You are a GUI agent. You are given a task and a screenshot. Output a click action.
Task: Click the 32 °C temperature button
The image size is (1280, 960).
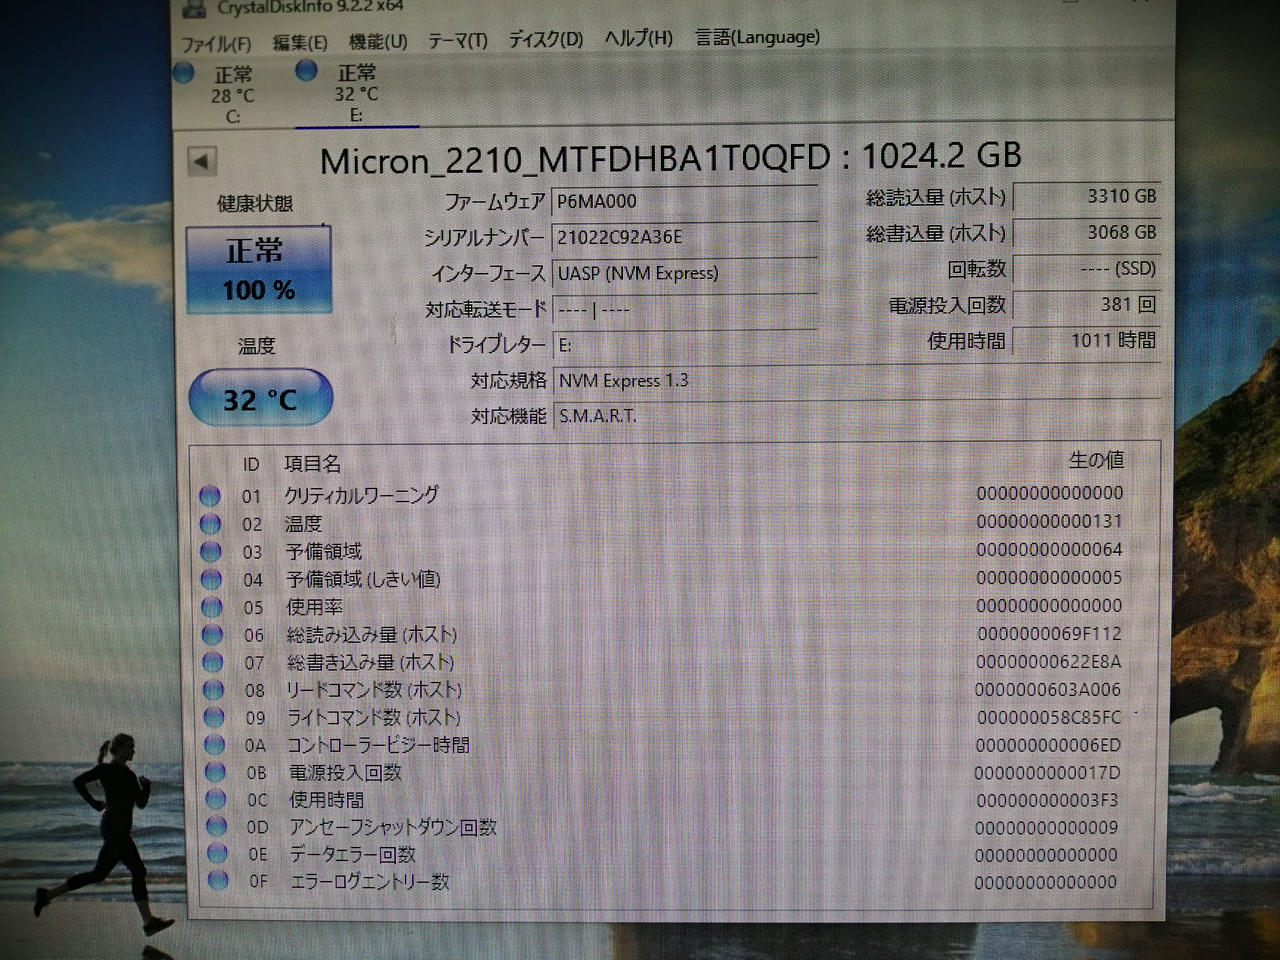260,399
